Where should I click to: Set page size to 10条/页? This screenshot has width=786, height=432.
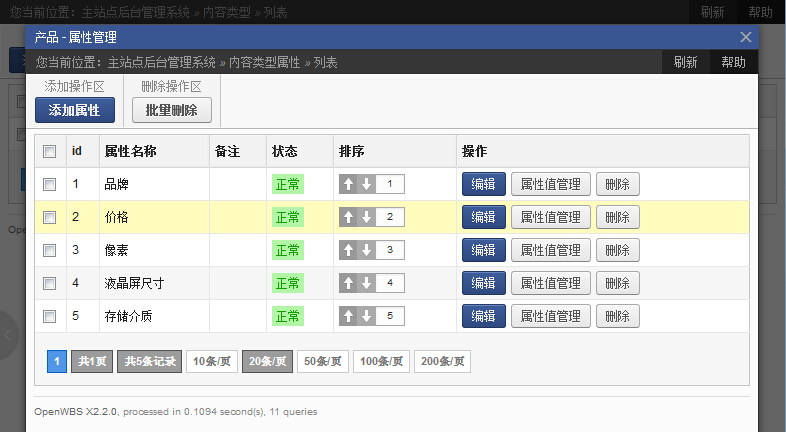pyautogui.click(x=211, y=361)
